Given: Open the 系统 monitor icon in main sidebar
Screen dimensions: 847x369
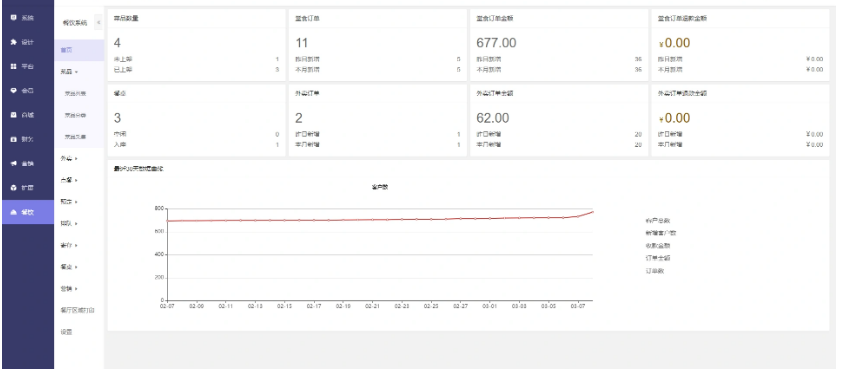Looking at the screenshot, I should 14,17.
